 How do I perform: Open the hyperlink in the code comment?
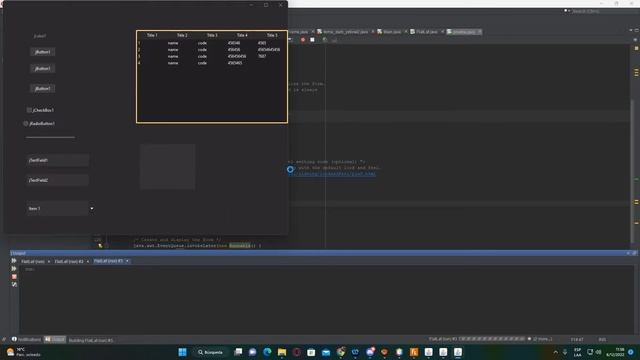click(332, 174)
